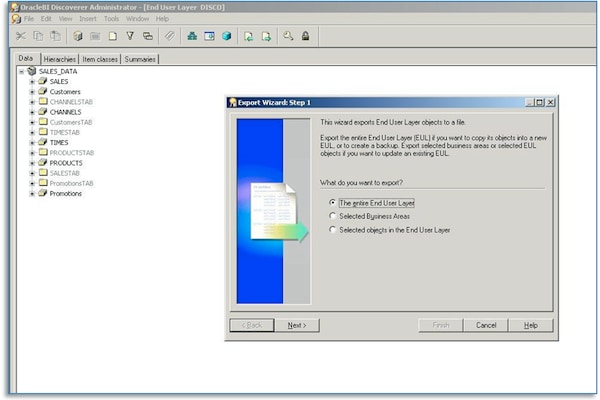This screenshot has height=400, width=600.
Task: Click the Paste clipboard toolbar icon
Action: tap(55, 36)
